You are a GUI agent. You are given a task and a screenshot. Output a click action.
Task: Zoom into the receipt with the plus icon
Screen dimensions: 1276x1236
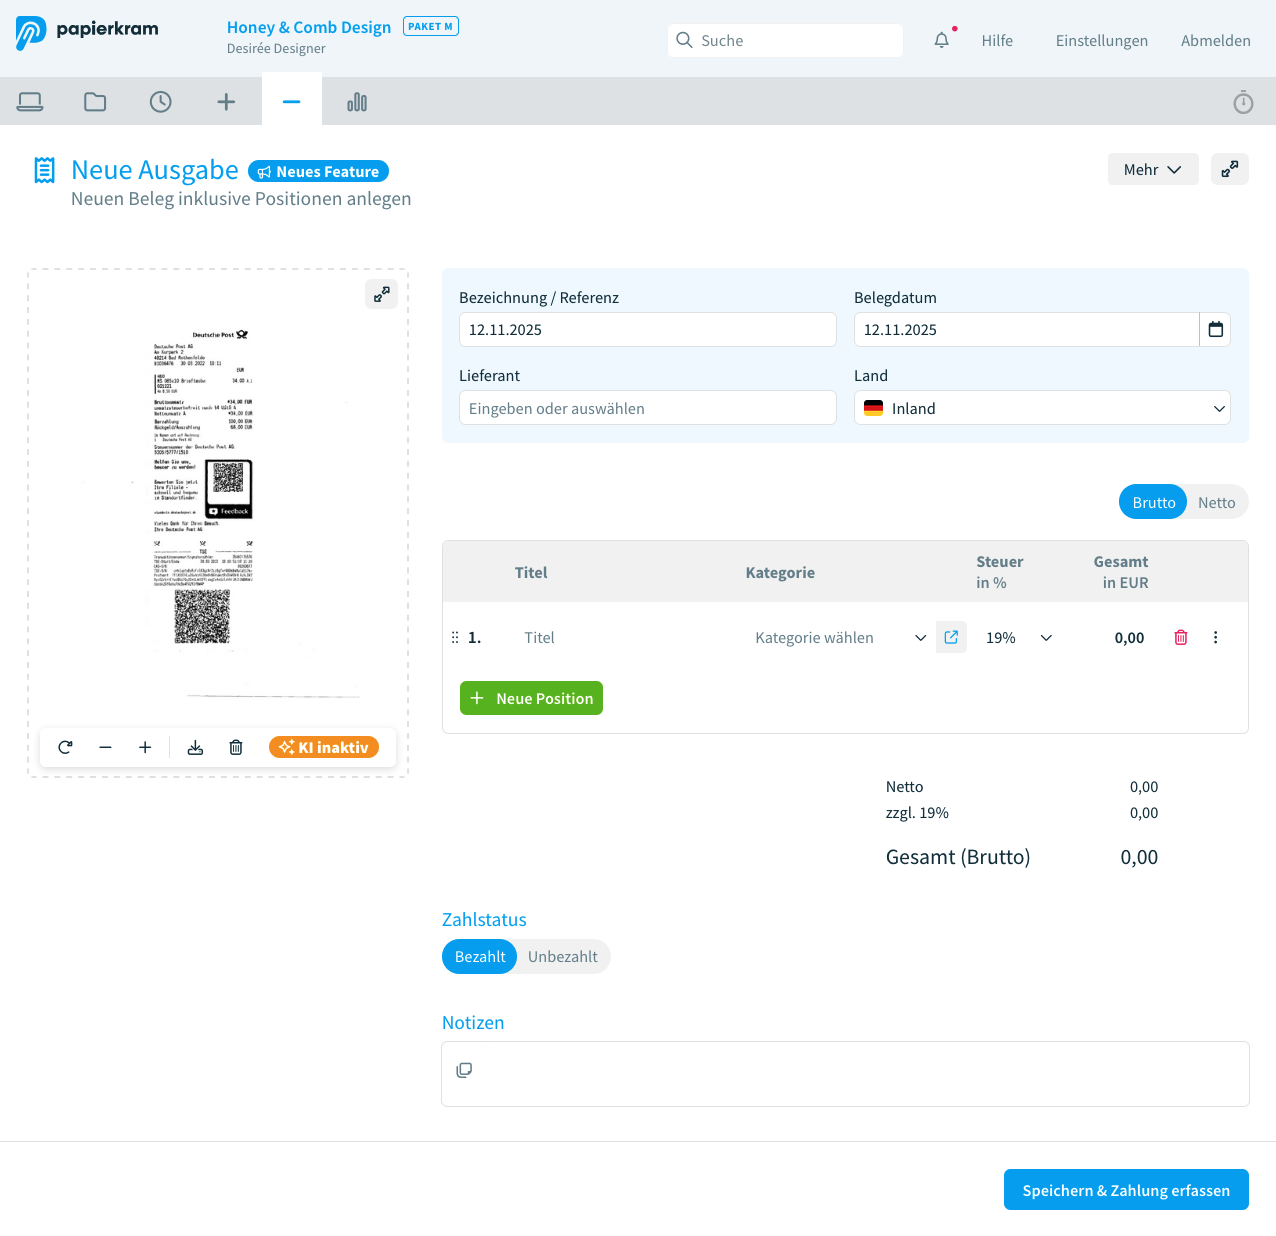point(145,747)
